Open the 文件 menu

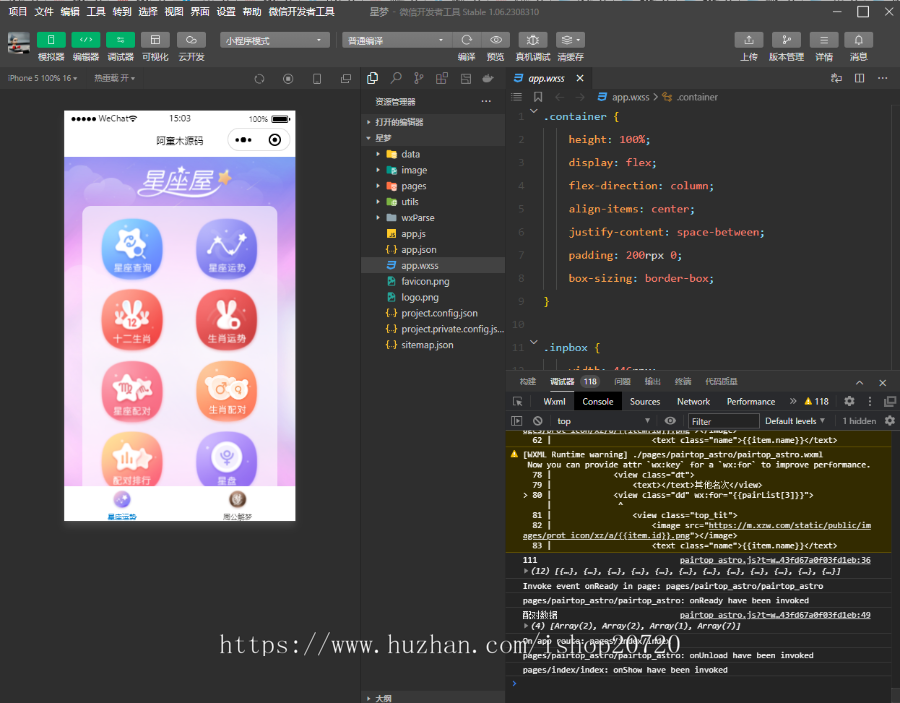coord(44,11)
